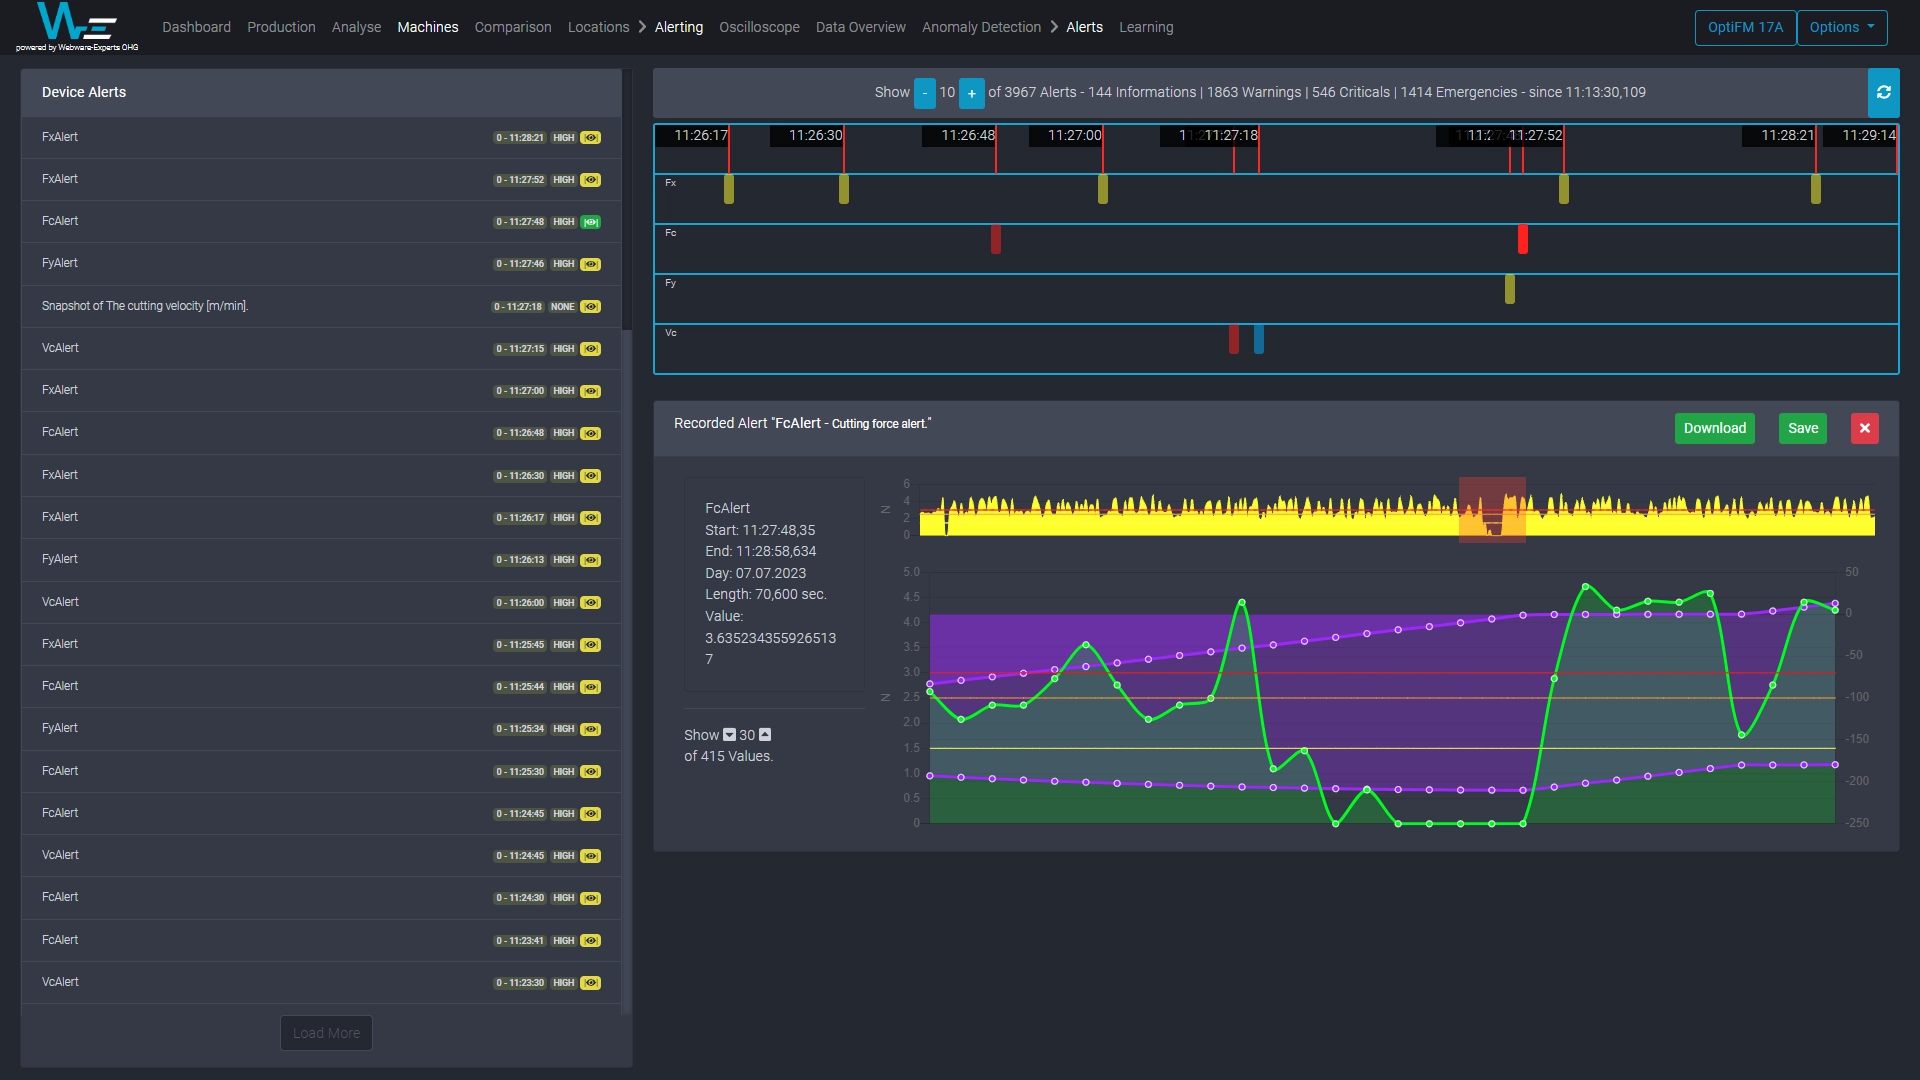The width and height of the screenshot is (1920, 1080).
Task: Click the Download button for the recorded alert
Action: click(1714, 428)
